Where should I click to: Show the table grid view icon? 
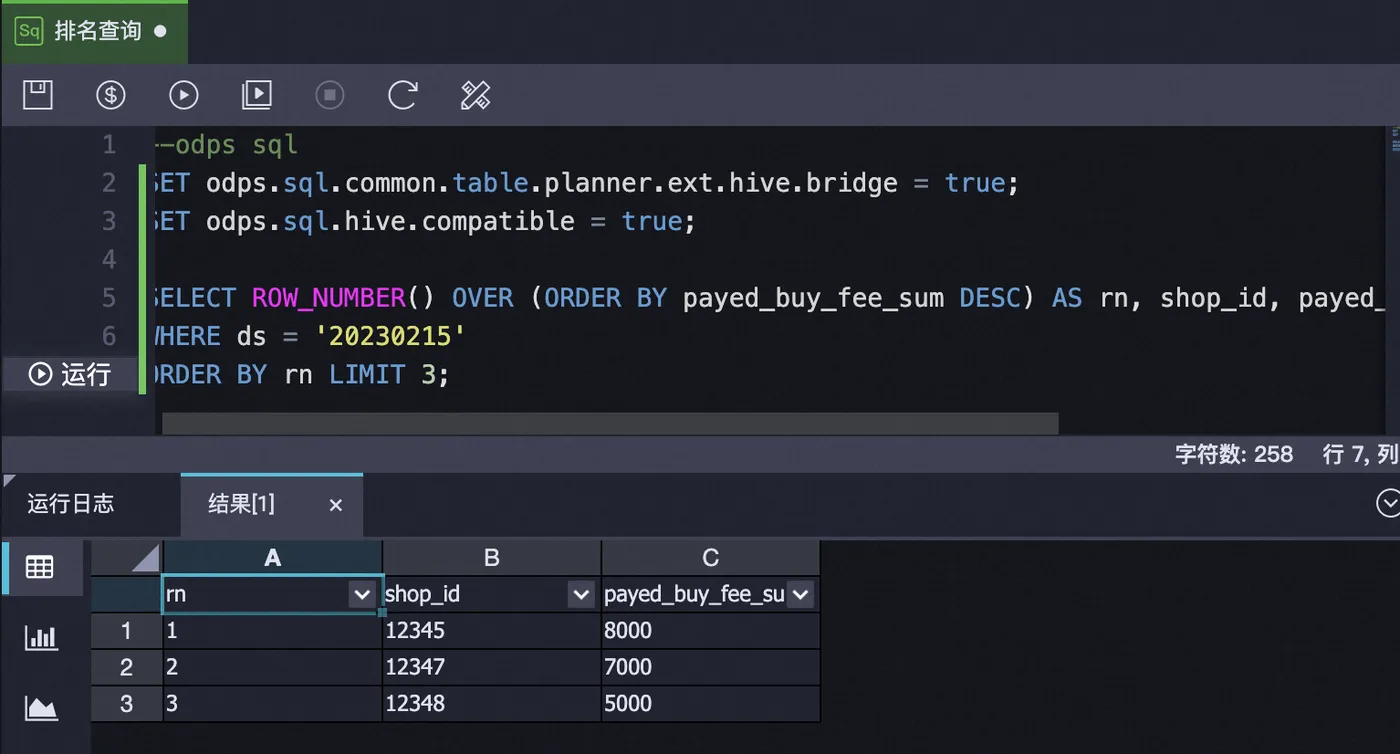pyautogui.click(x=40, y=567)
